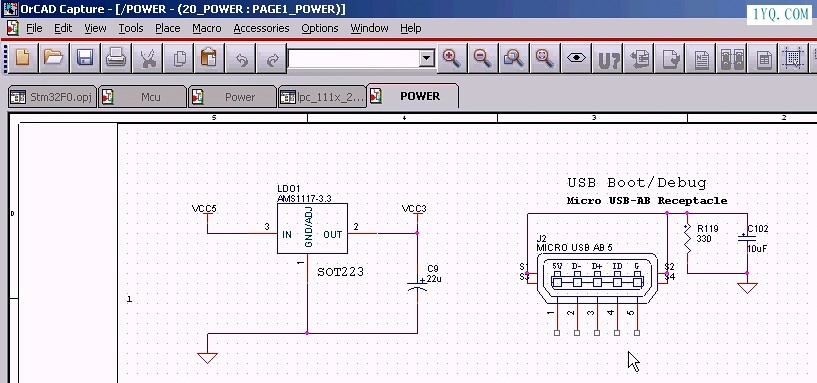Image resolution: width=817 pixels, height=383 pixels.
Task: Click inside the toolbar part search field
Action: pyautogui.click(x=354, y=58)
